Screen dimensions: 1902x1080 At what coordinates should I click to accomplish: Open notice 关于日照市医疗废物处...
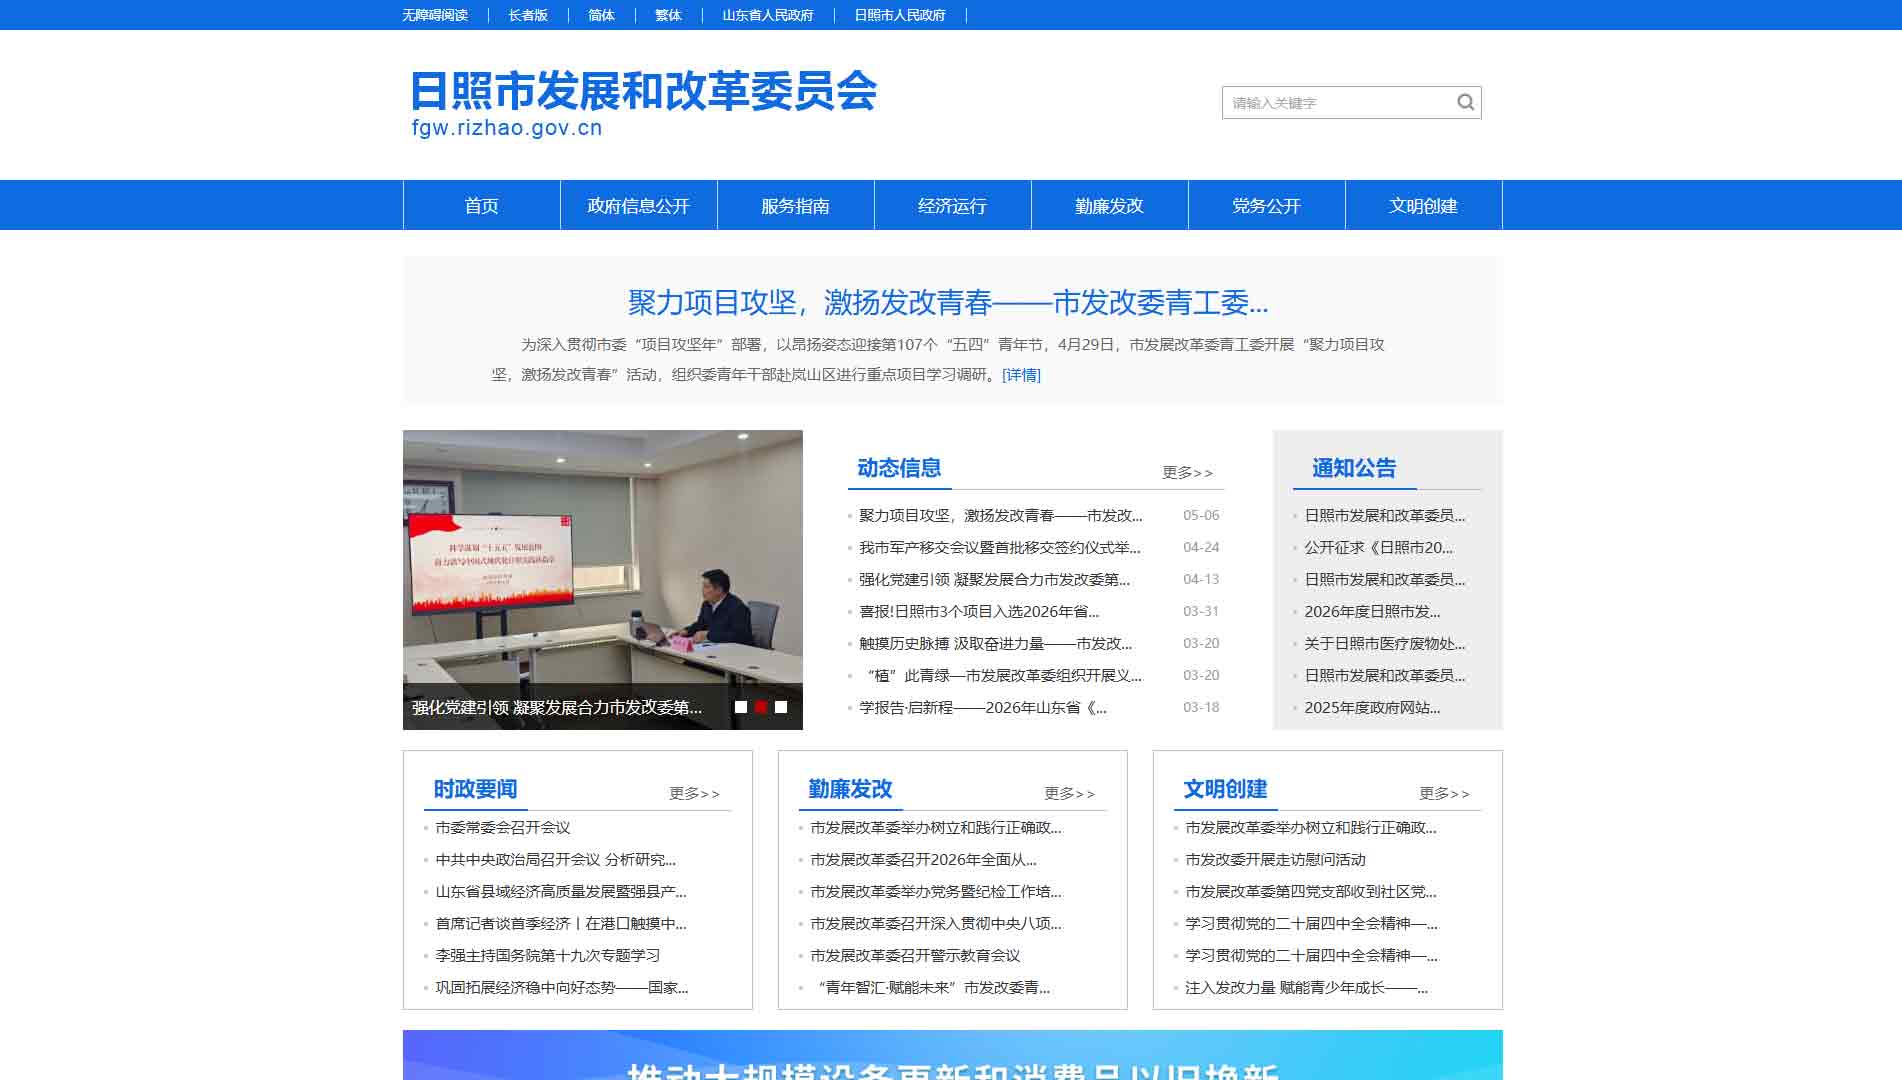[x=1385, y=643]
